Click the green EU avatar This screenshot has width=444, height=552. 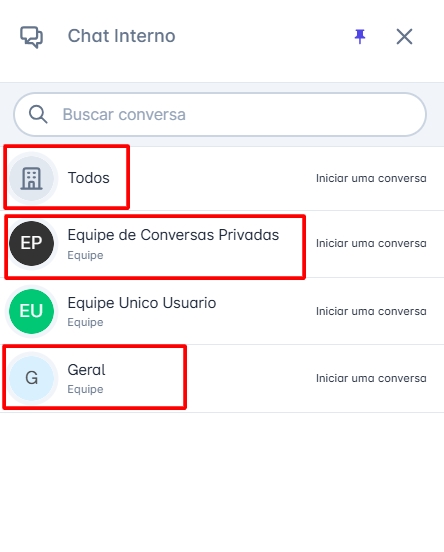[x=31, y=311]
